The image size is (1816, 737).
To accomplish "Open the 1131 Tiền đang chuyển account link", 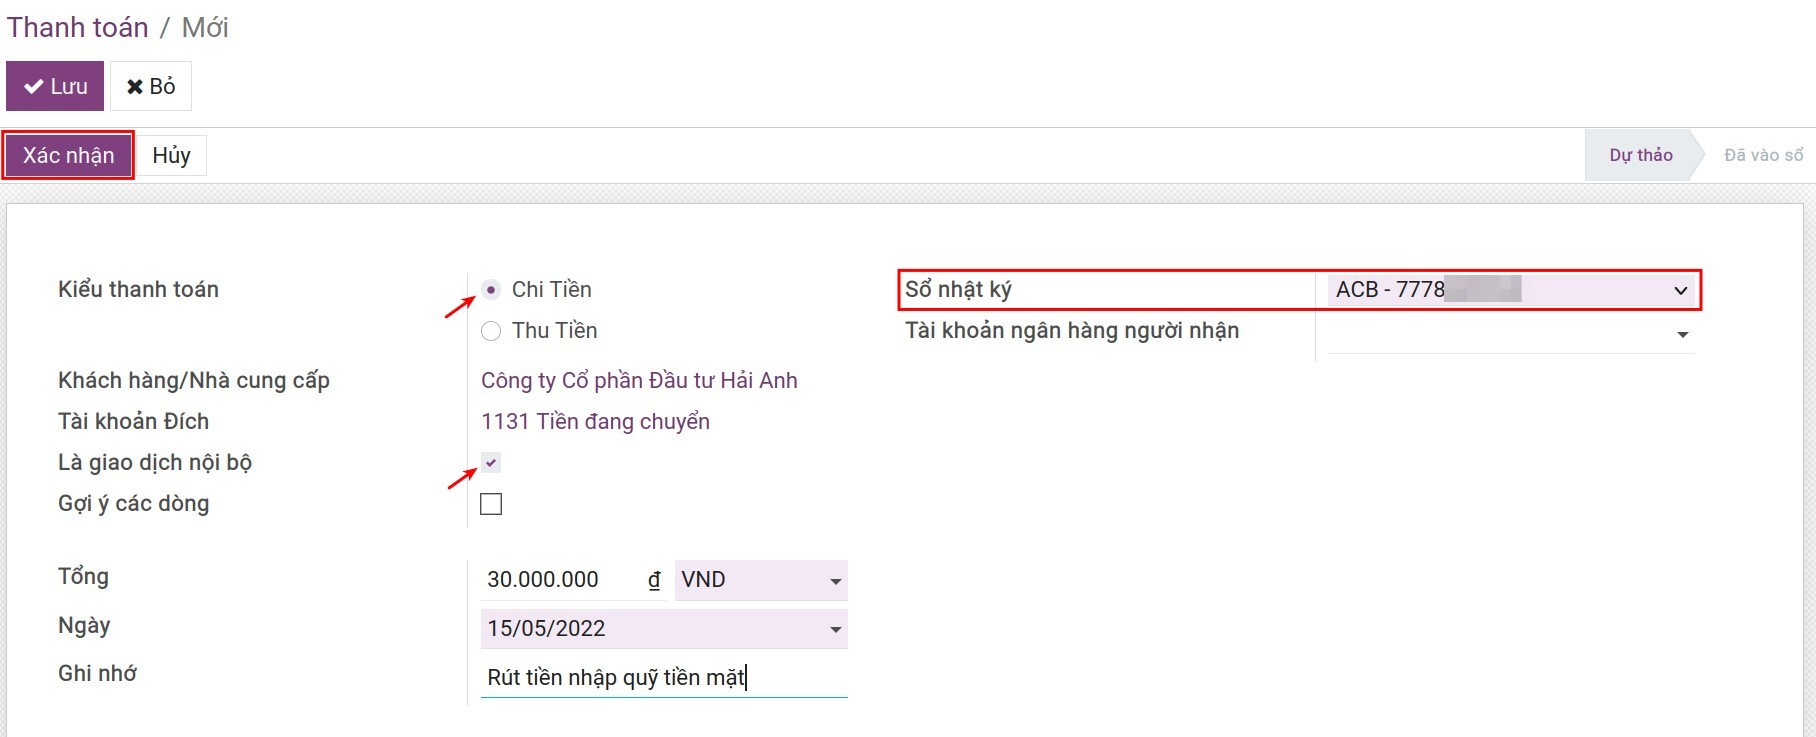I will (x=595, y=422).
